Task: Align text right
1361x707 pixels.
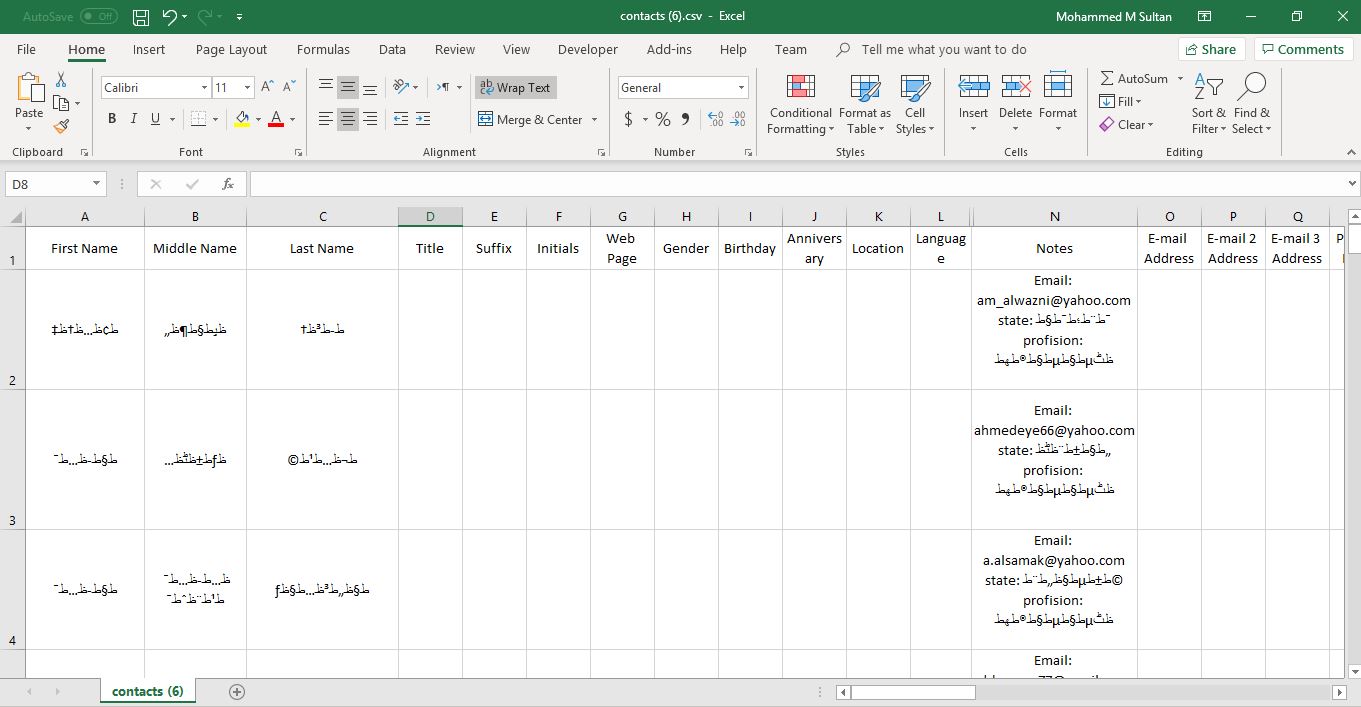Action: pos(370,119)
